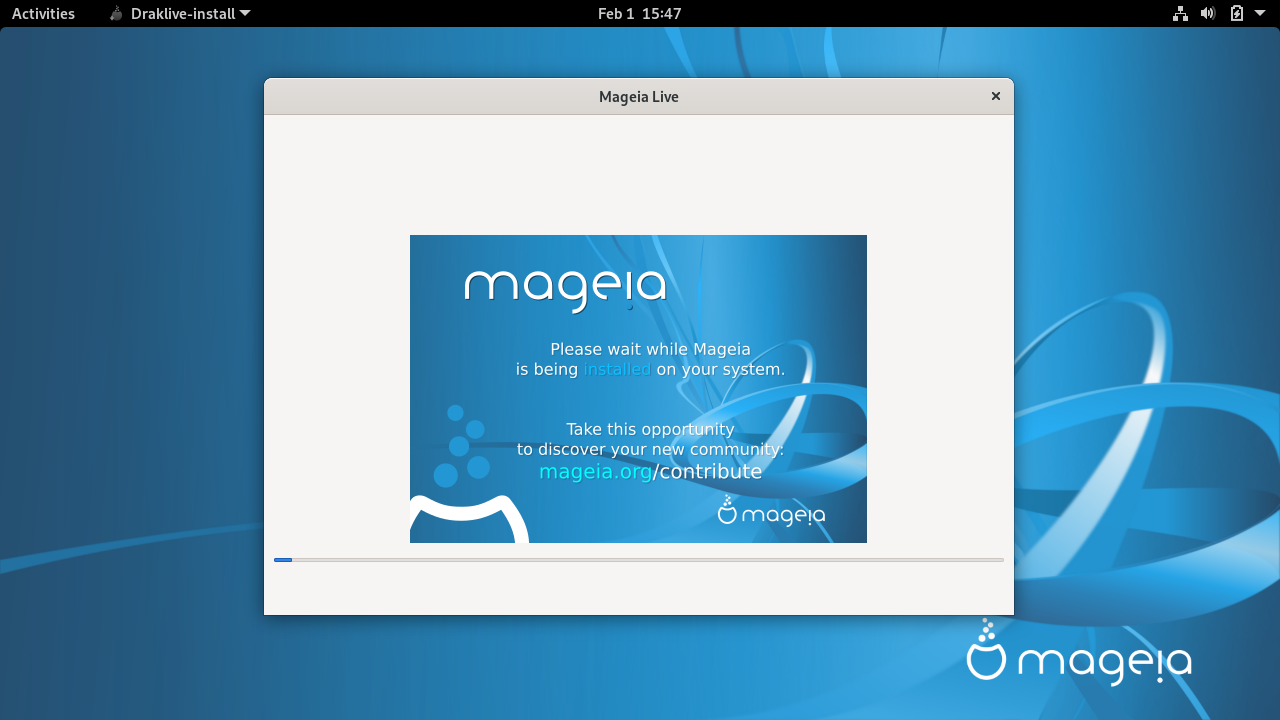Viewport: 1280px width, 720px height.
Task: Click the installation progress bar
Action: 639,560
